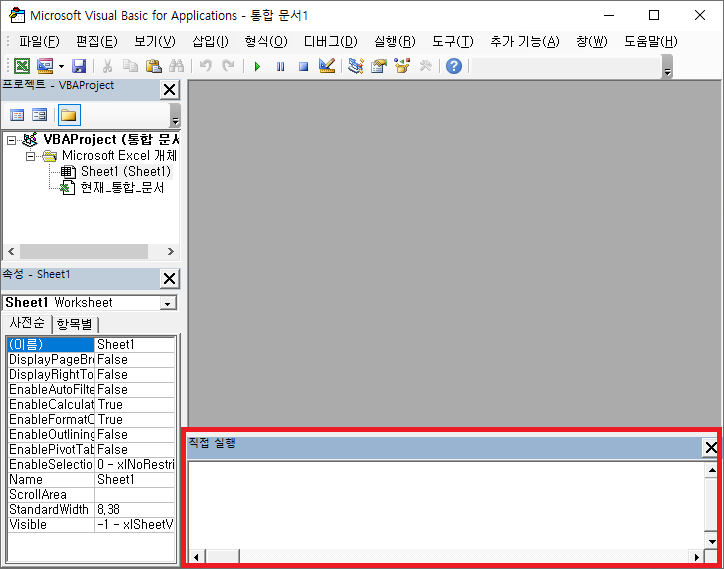Open the 보기(V) menu
Image resolution: width=724 pixels, height=569 pixels.
[x=155, y=42]
